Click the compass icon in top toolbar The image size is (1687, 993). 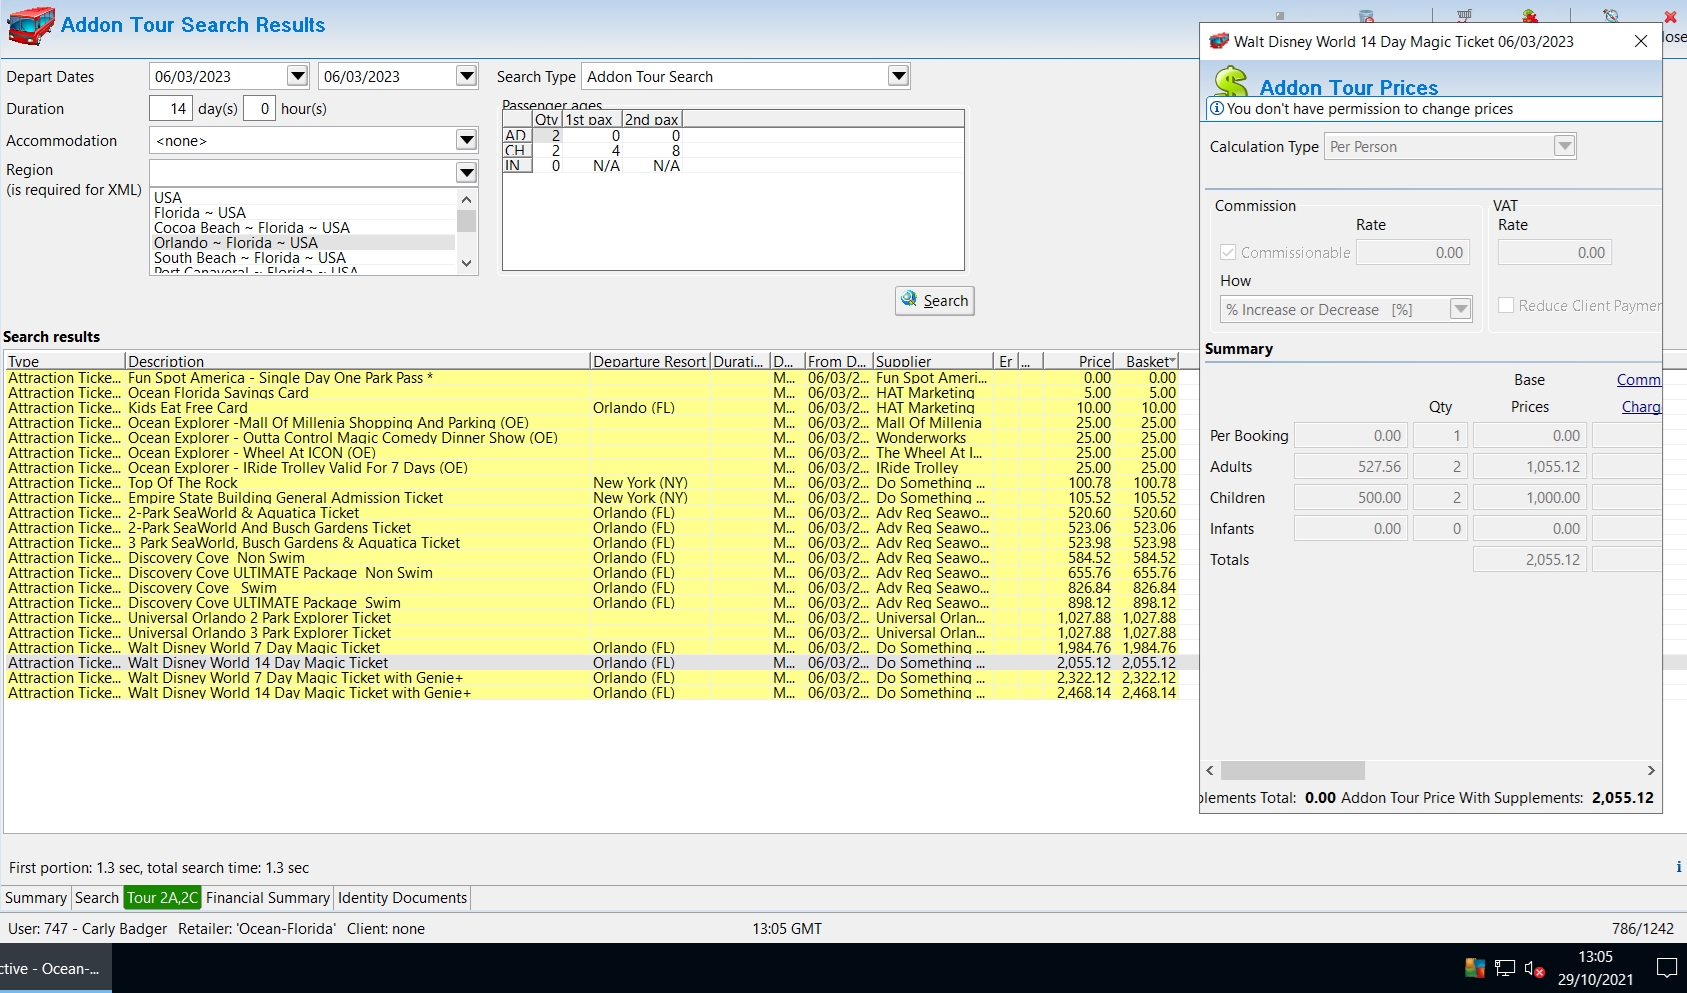tap(1610, 15)
